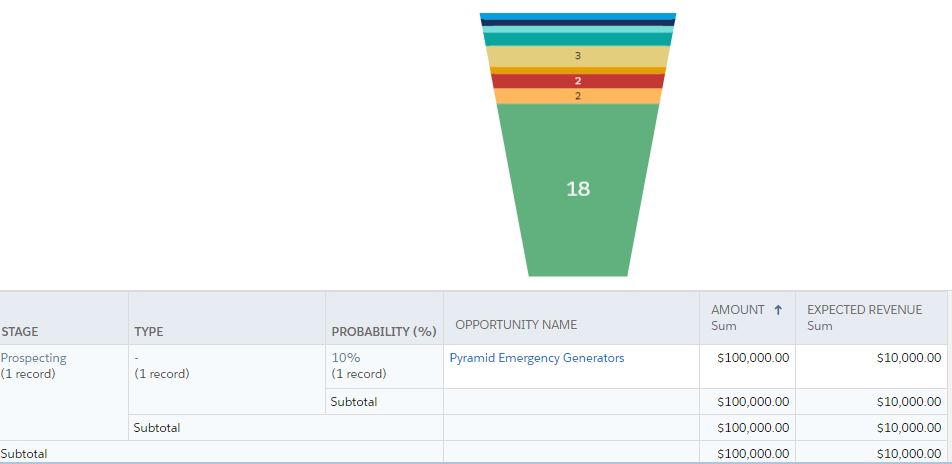Click the Type column header
This screenshot has width=952, height=464.
148,331
